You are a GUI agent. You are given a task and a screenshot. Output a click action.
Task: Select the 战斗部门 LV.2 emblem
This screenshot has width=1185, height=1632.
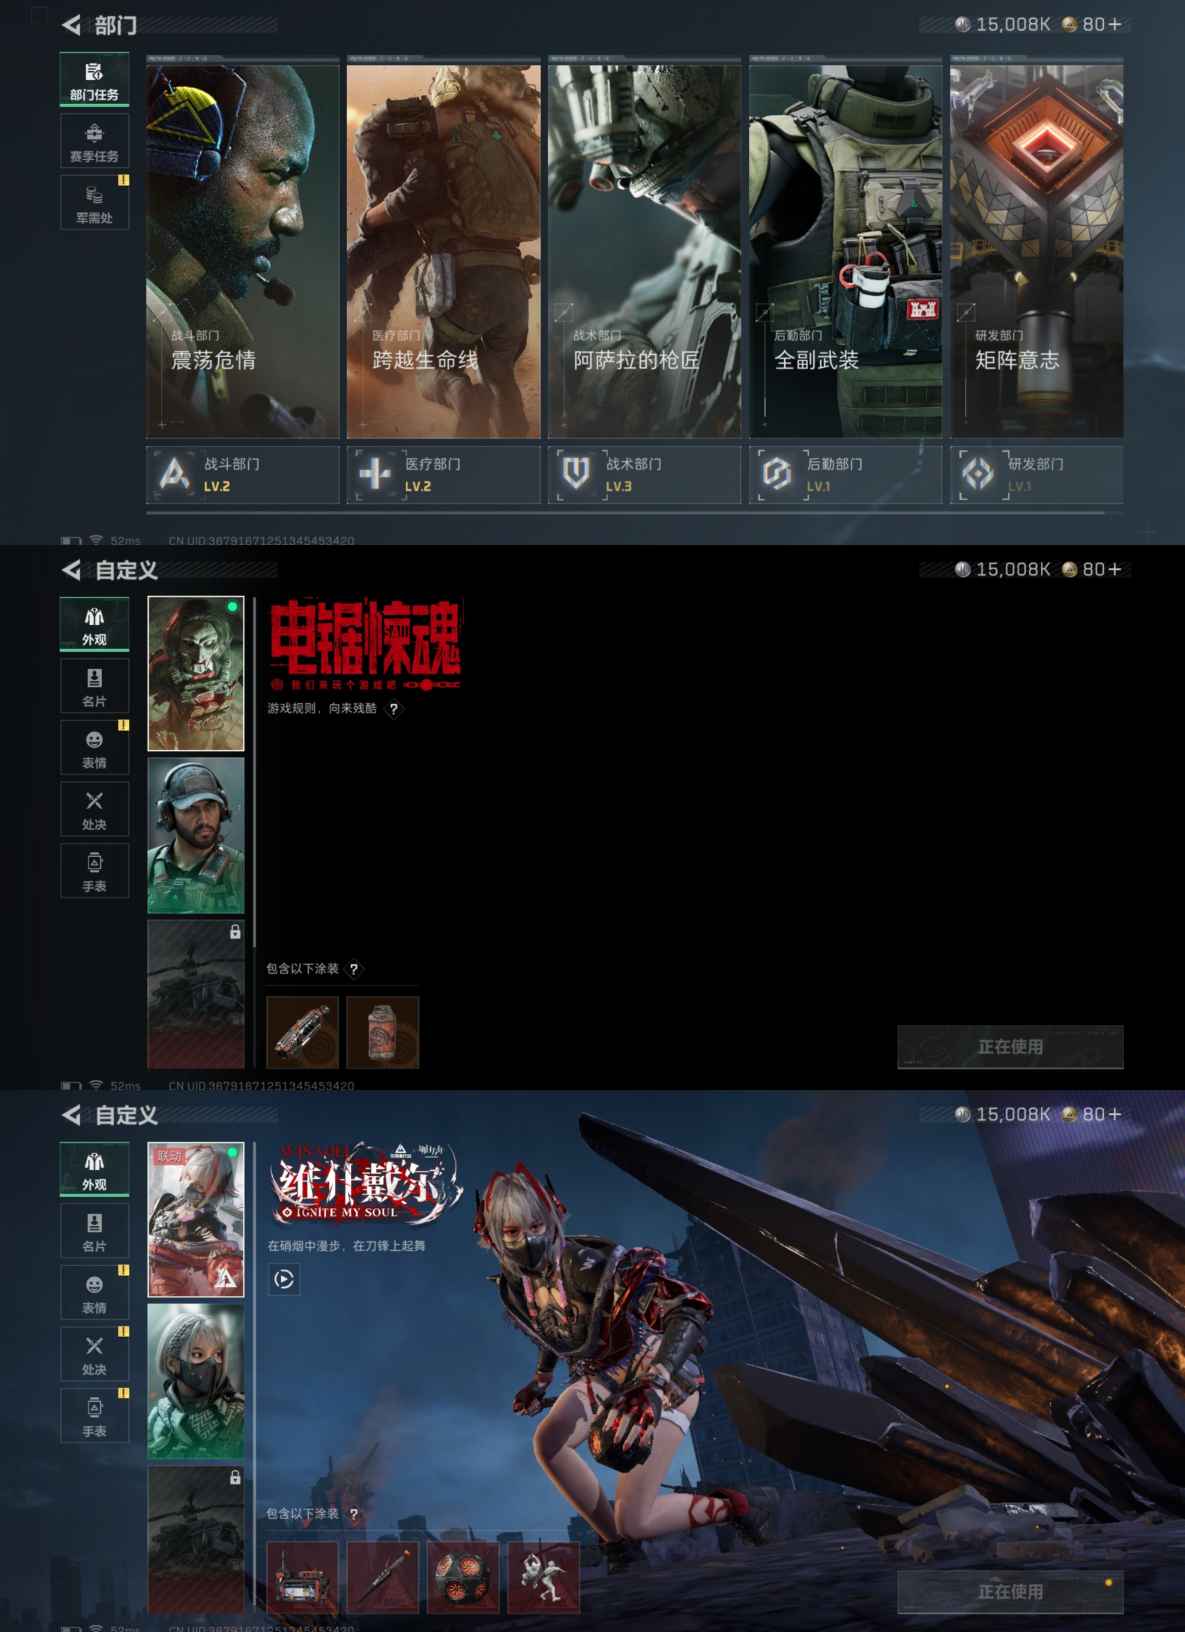click(x=175, y=474)
